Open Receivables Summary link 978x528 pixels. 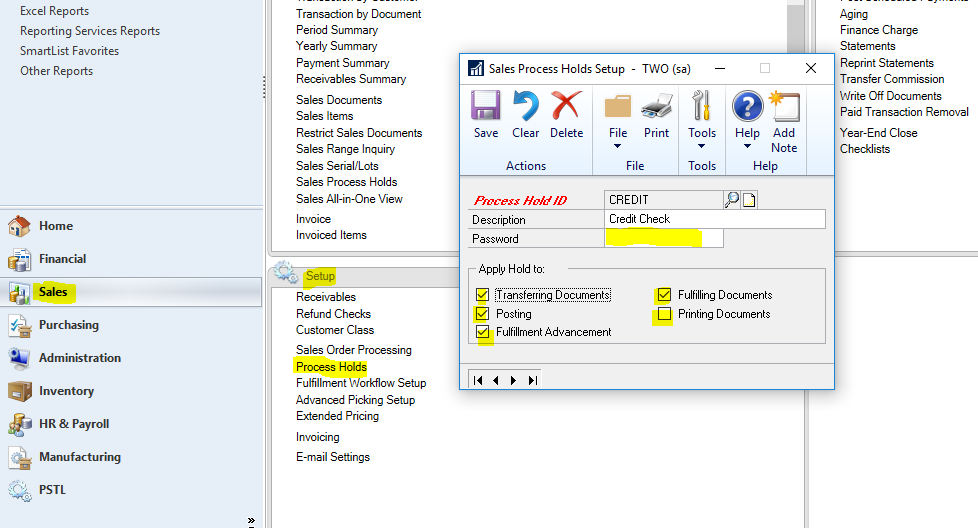pos(351,79)
